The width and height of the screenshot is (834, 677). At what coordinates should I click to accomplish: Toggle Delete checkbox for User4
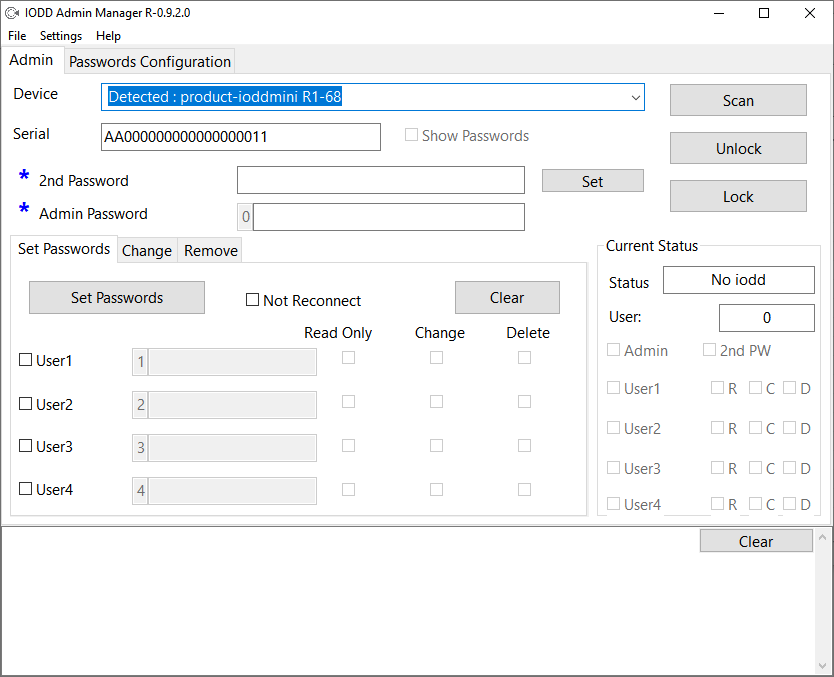pos(524,489)
